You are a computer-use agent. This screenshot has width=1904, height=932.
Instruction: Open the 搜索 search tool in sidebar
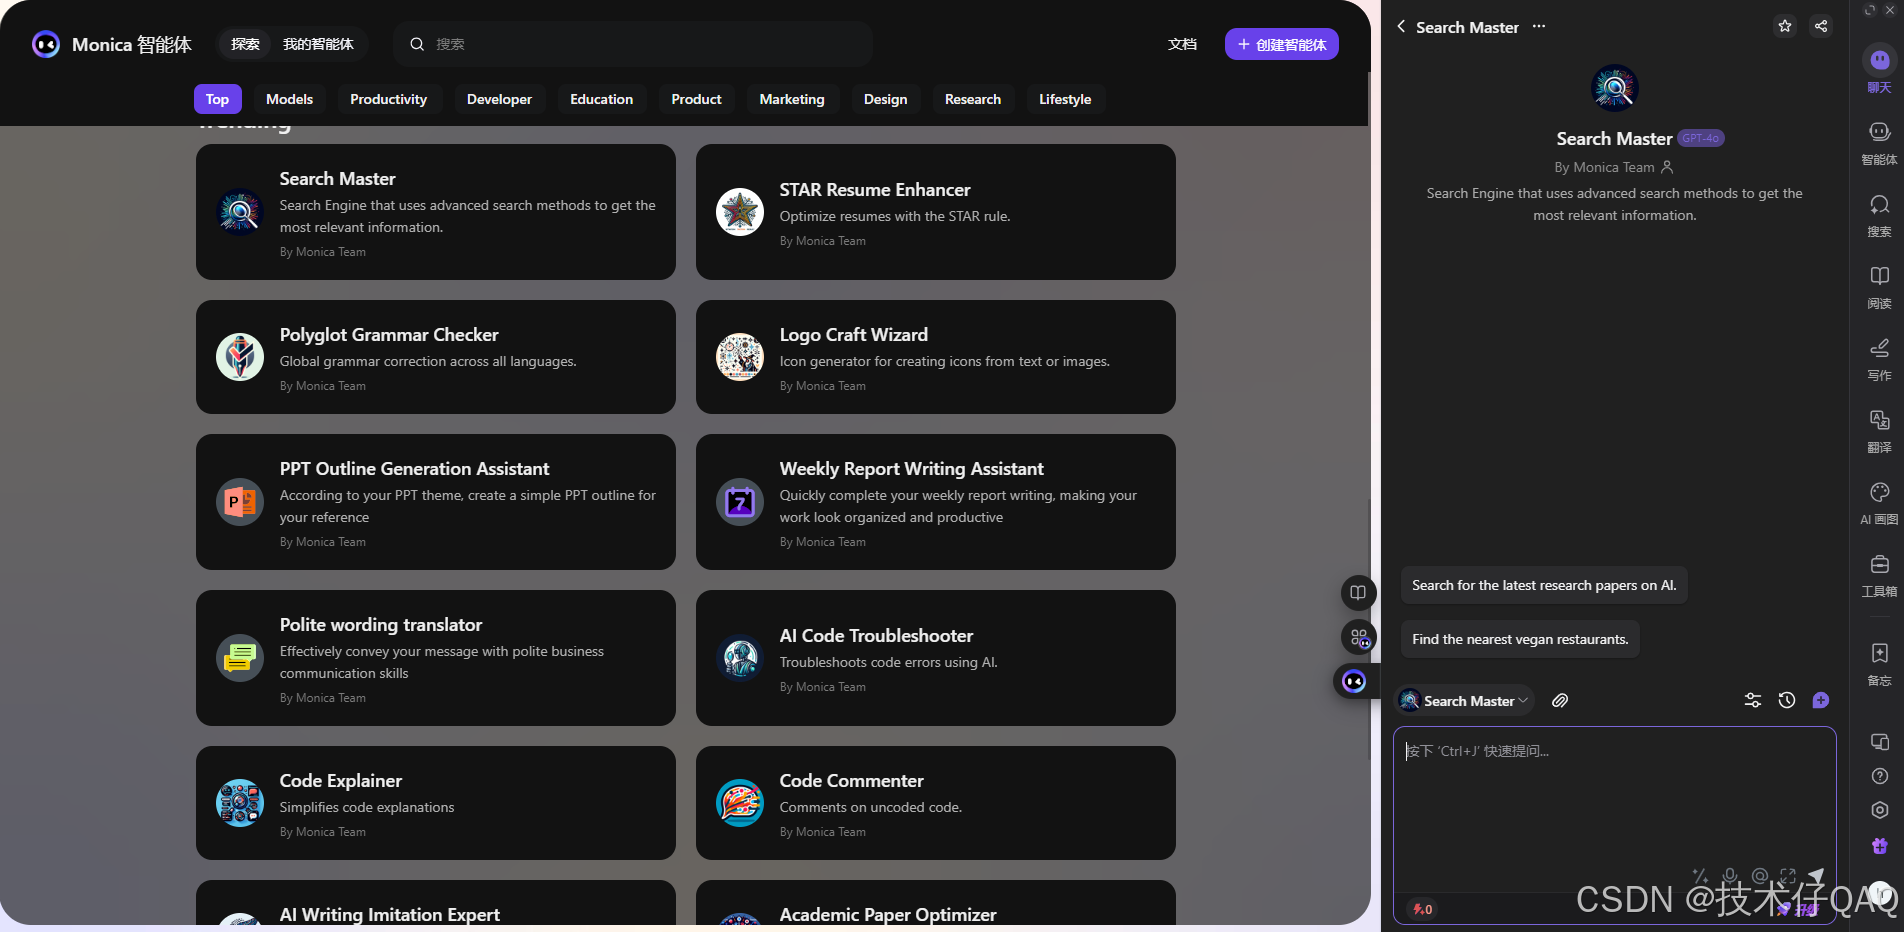point(1879,214)
